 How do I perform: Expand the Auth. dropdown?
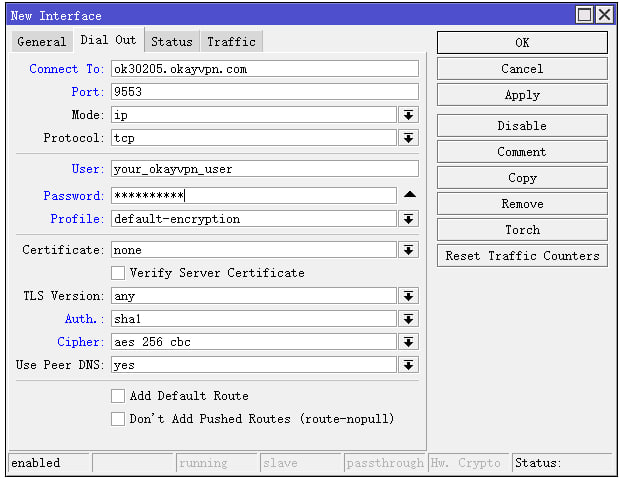(409, 319)
